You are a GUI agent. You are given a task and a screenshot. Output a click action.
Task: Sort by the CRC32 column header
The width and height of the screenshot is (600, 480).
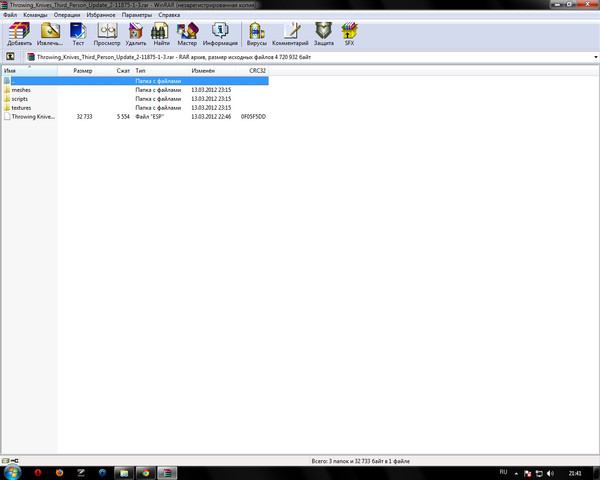click(252, 70)
